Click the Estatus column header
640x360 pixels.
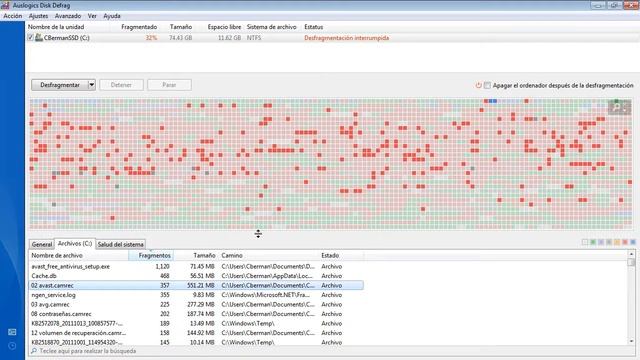click(313, 27)
